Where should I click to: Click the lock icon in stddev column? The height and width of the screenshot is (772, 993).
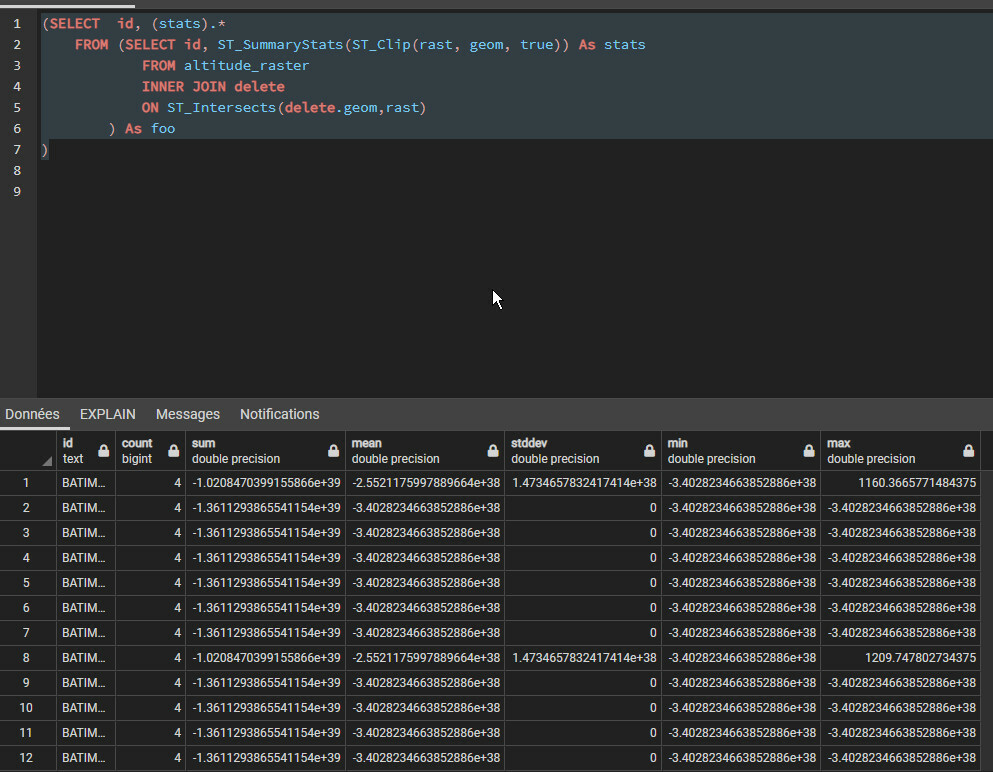[x=648, y=451]
